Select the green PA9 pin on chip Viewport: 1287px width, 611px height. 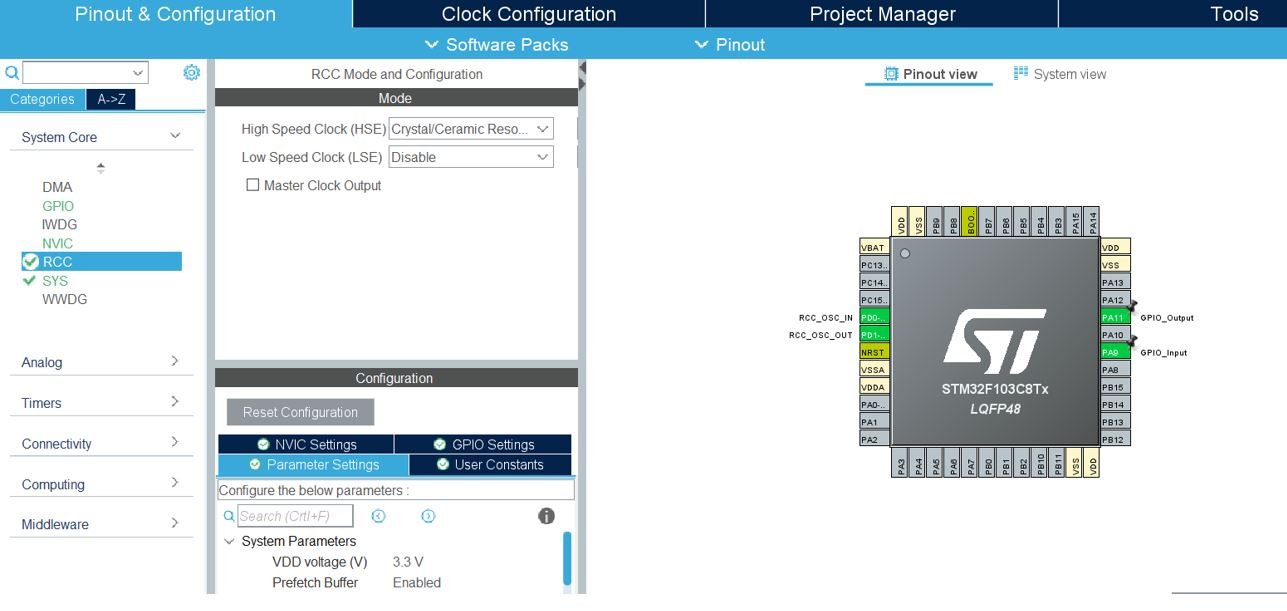point(1115,352)
